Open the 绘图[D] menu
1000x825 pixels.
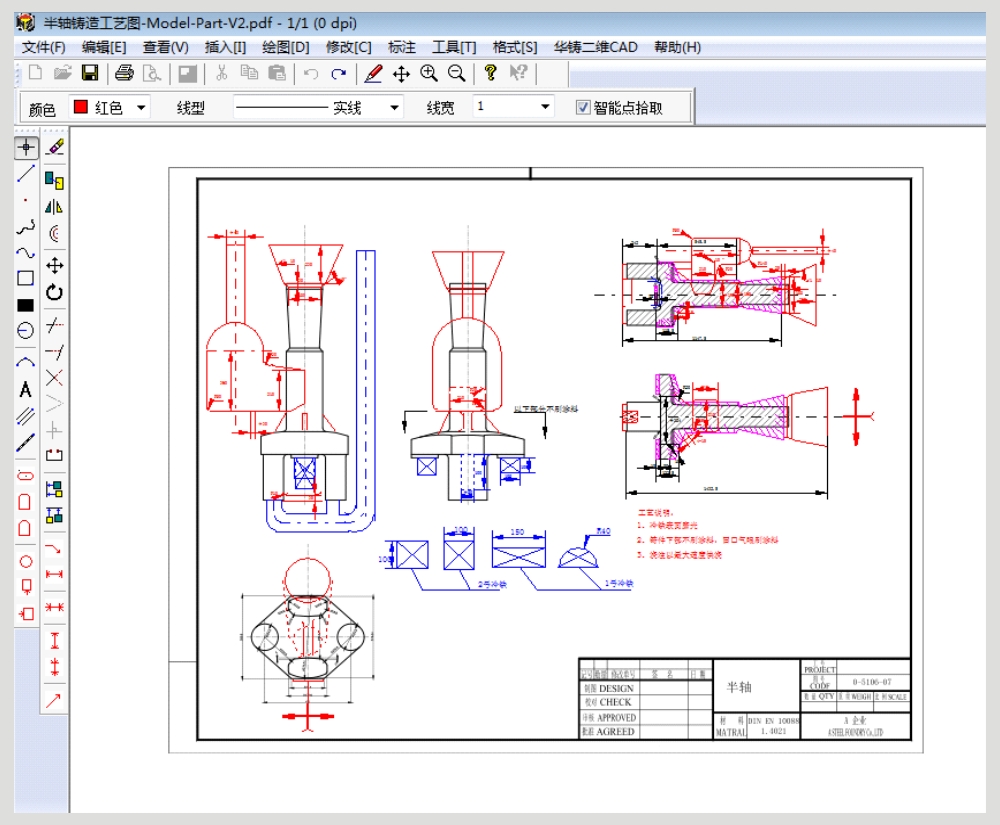pos(286,47)
